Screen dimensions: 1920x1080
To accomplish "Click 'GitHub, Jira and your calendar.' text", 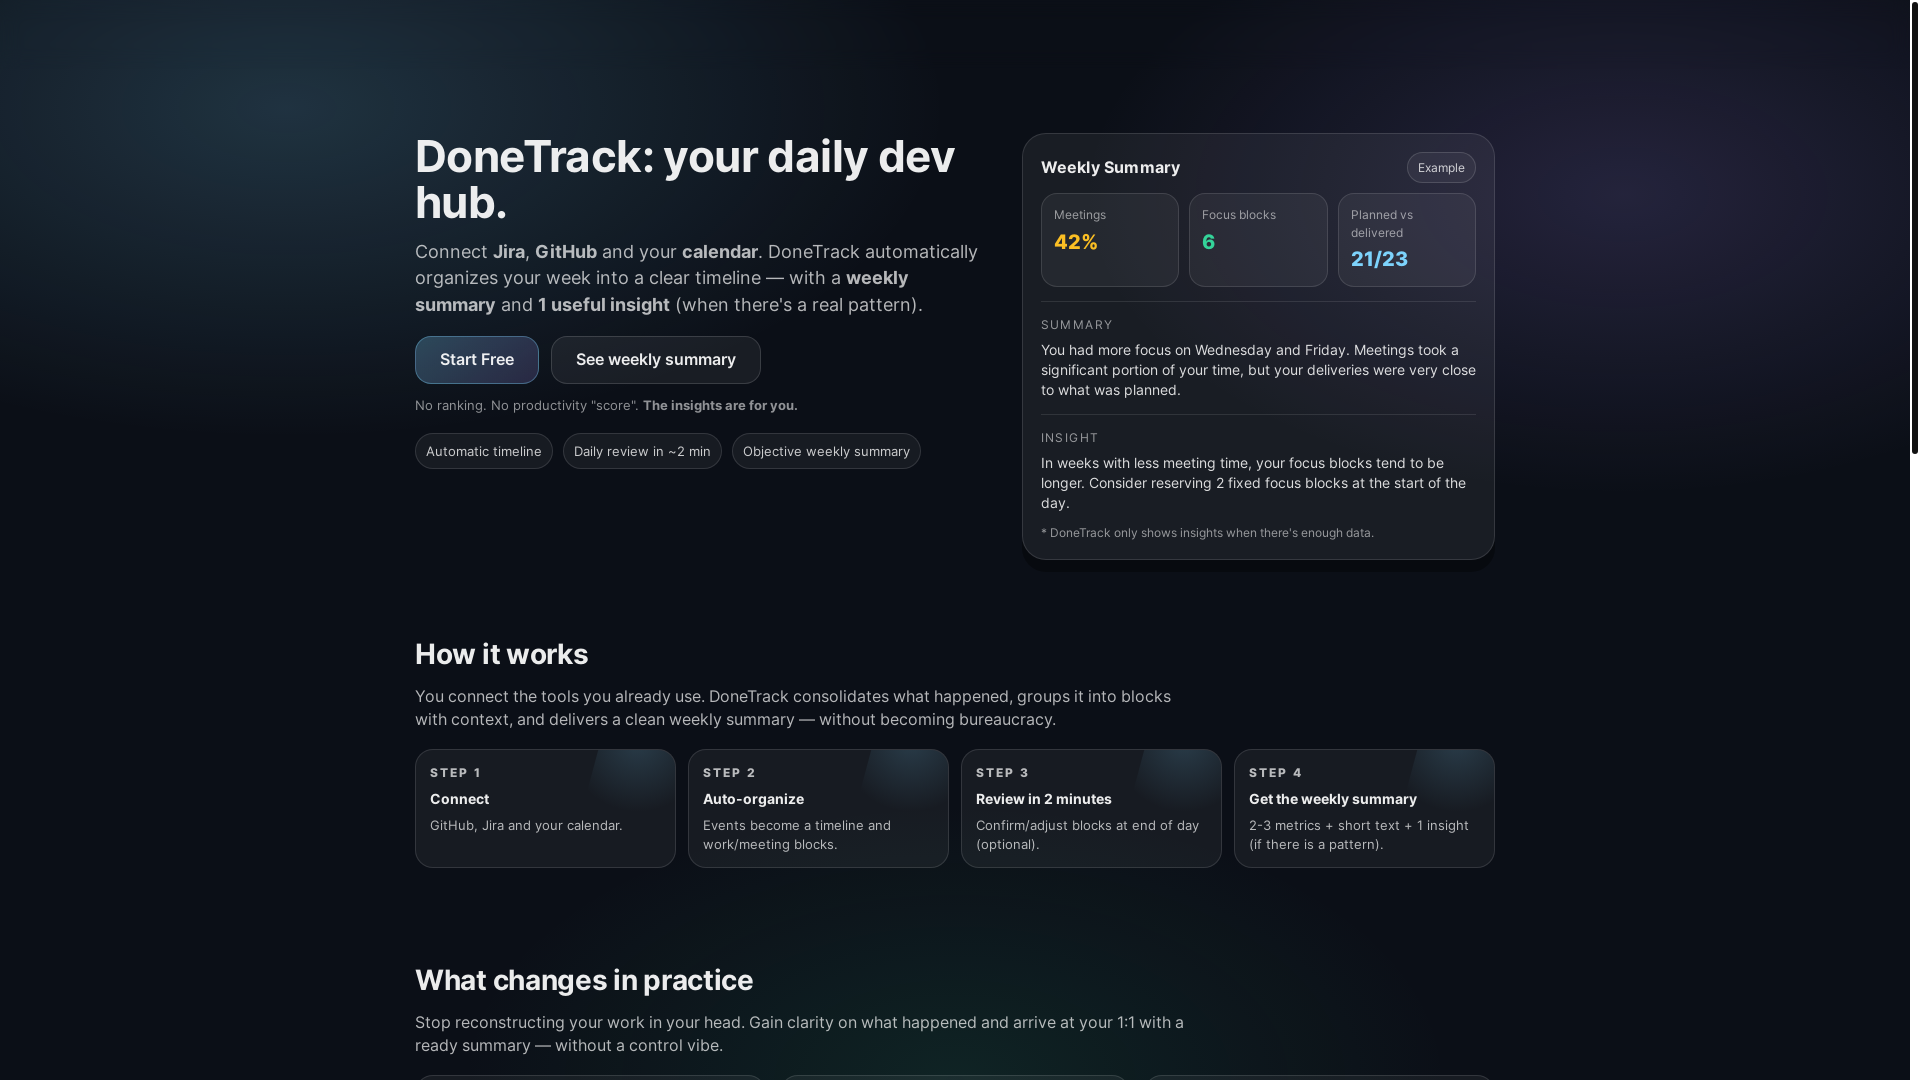I will pos(526,825).
